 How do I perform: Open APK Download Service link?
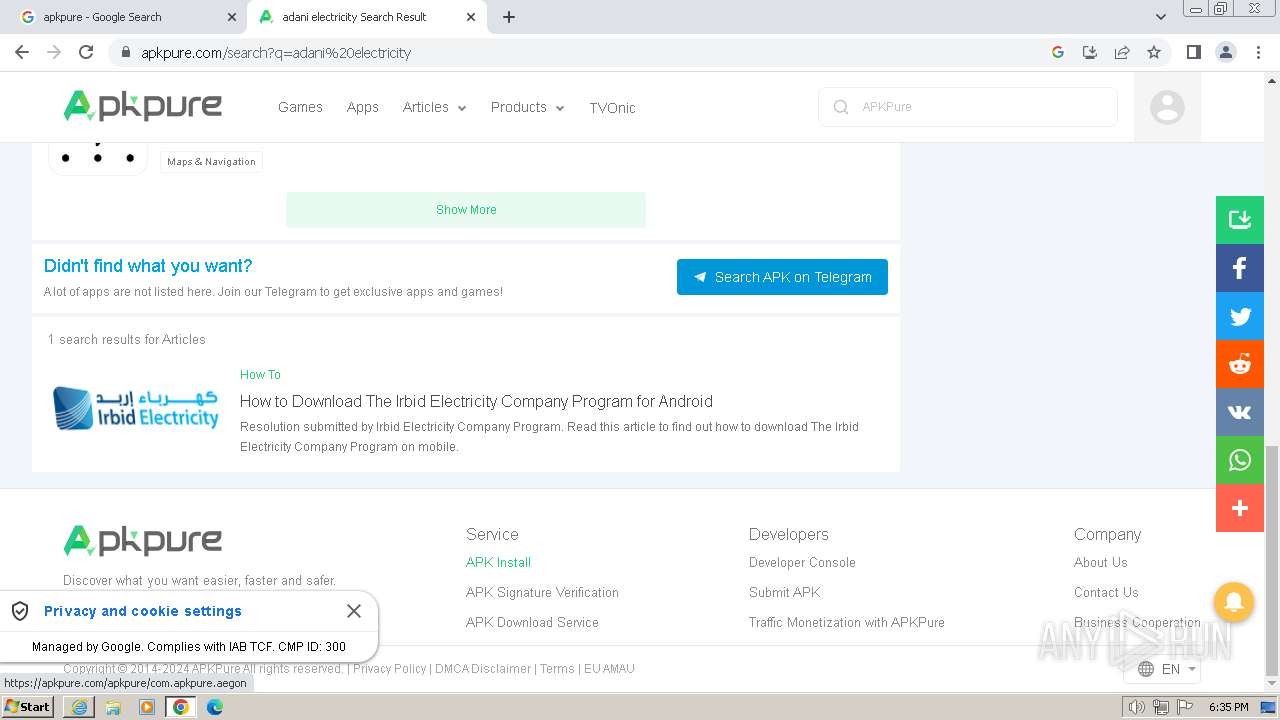tap(532, 622)
